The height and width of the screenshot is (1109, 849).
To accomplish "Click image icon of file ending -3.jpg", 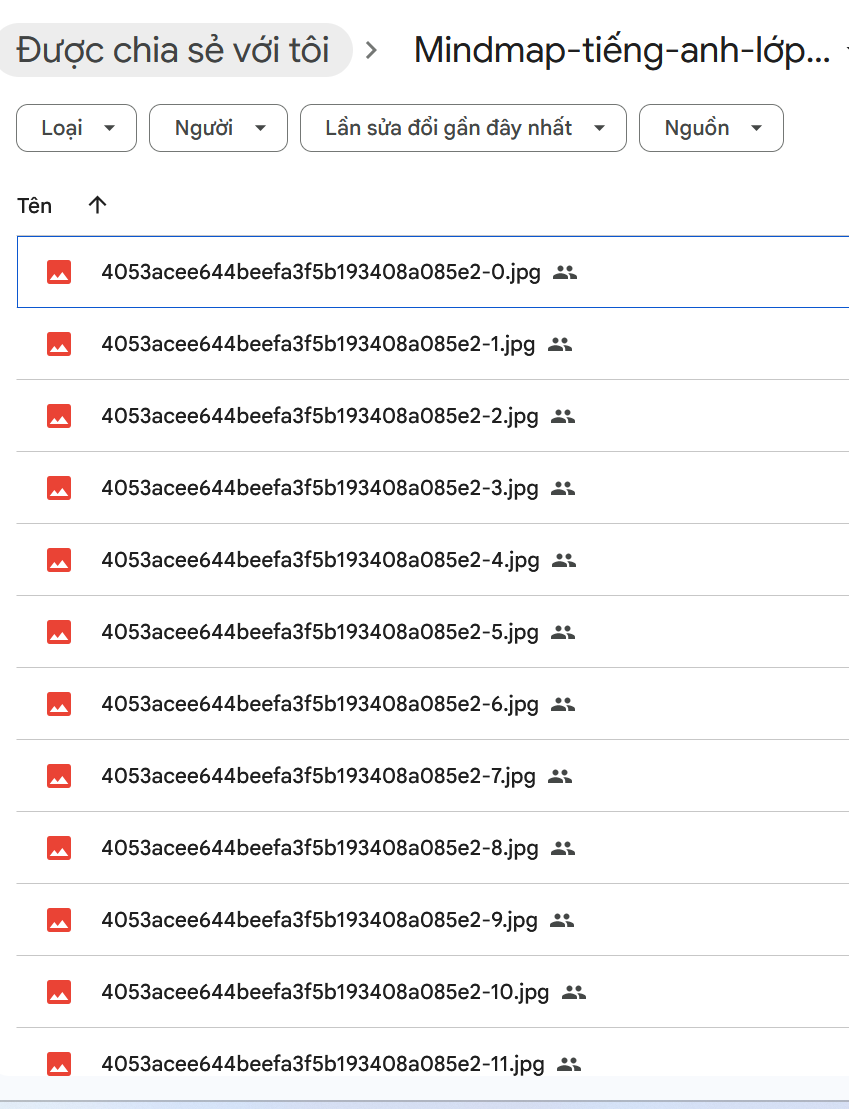I will (x=59, y=488).
